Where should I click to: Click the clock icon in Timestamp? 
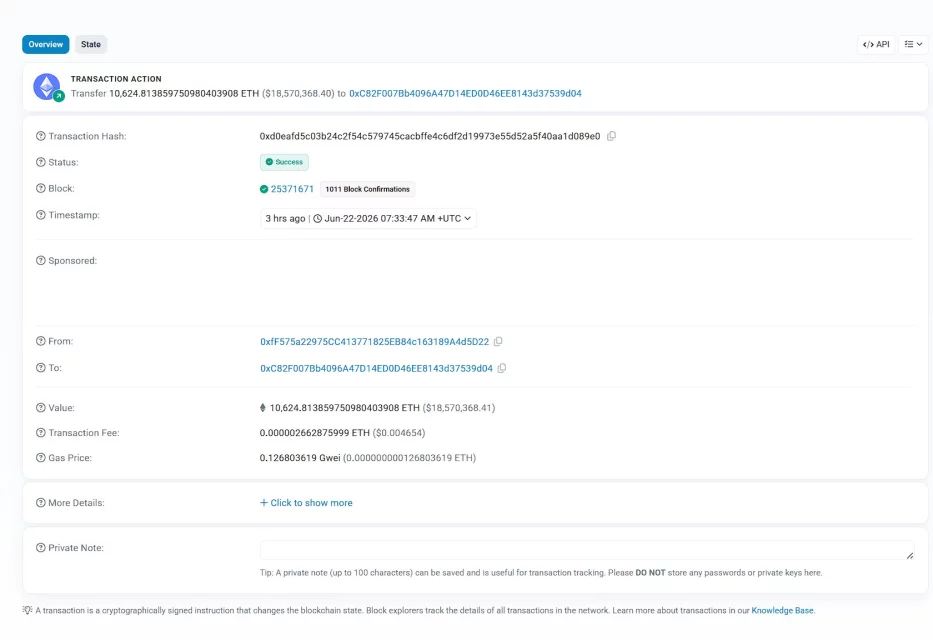click(x=318, y=218)
